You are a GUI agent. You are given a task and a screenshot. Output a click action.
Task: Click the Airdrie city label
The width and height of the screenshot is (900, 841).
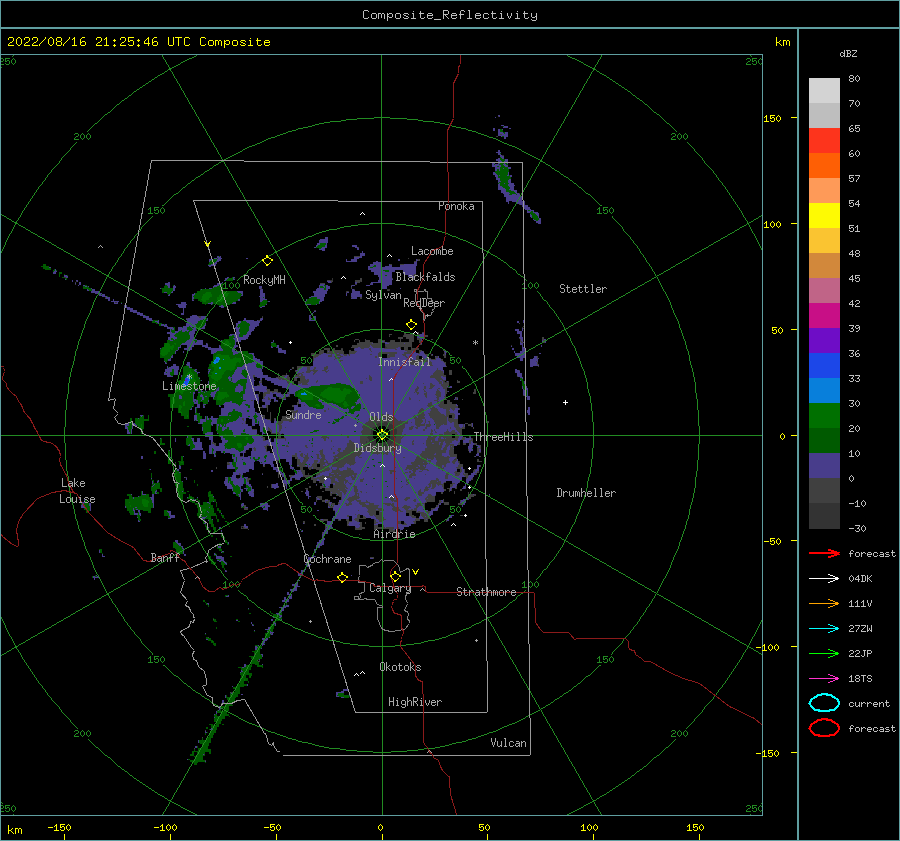(x=394, y=534)
